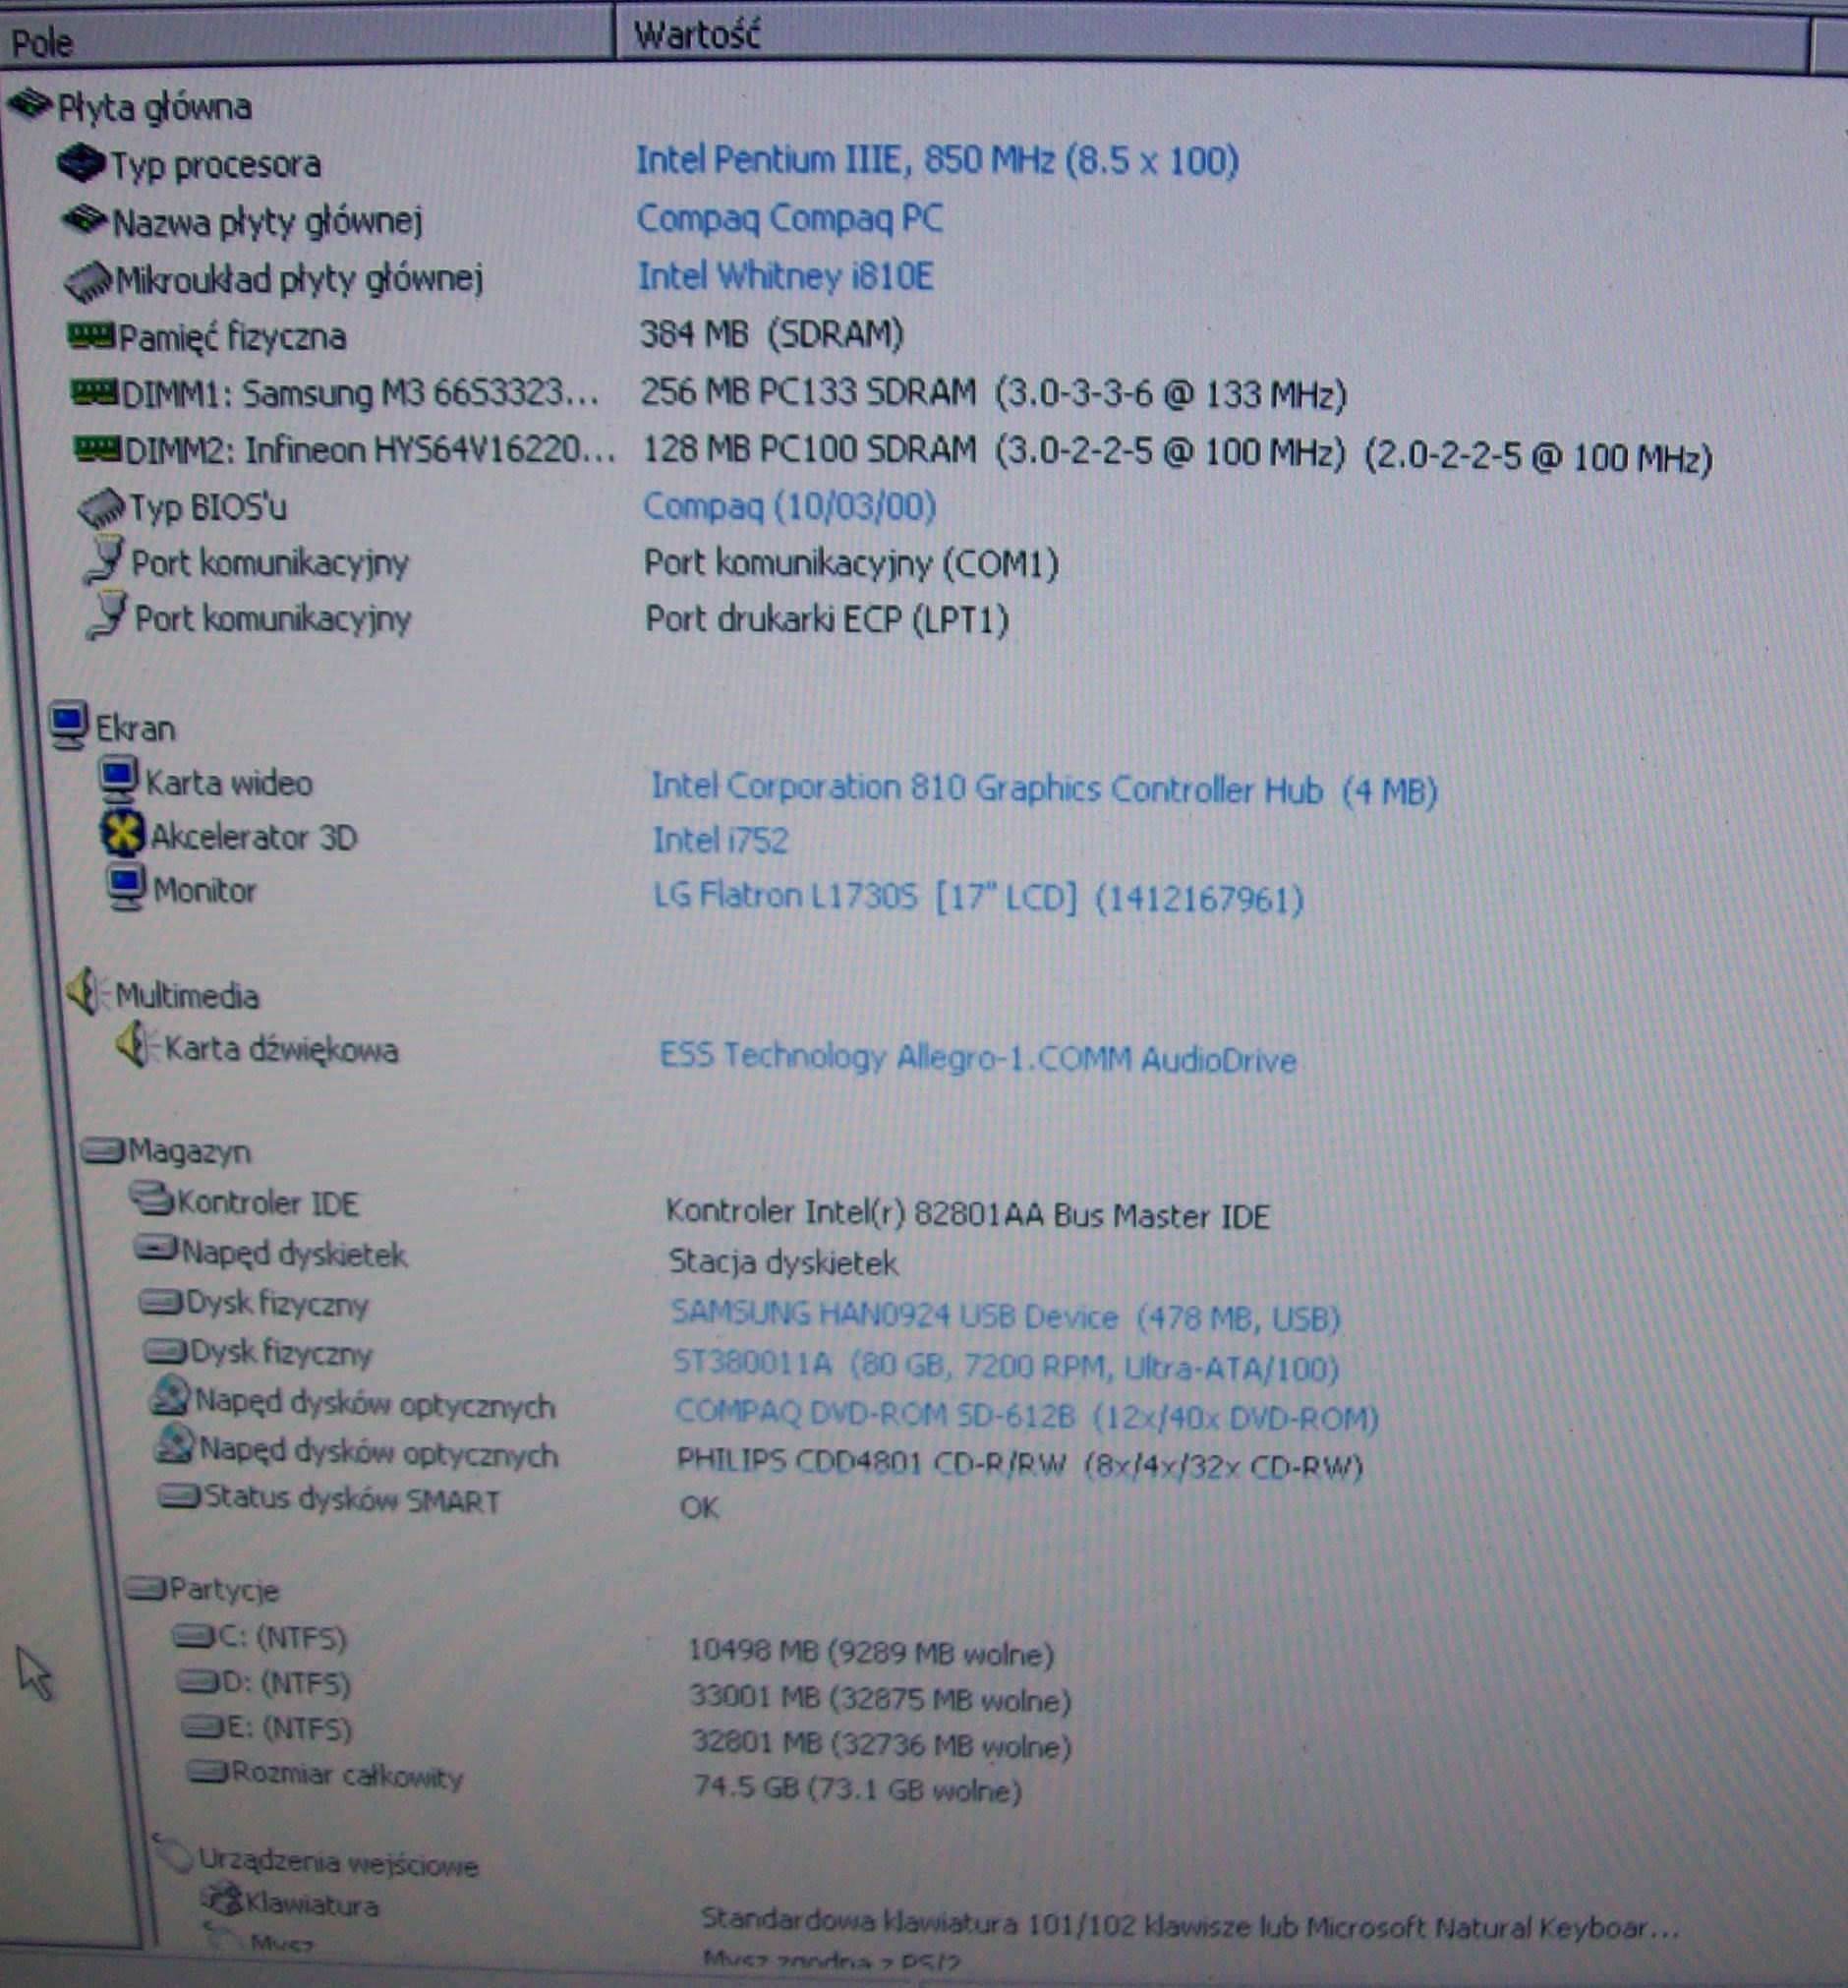Open the Intel Whitney i810E link
Screen dimensions: 1848x1988
(x=786, y=276)
